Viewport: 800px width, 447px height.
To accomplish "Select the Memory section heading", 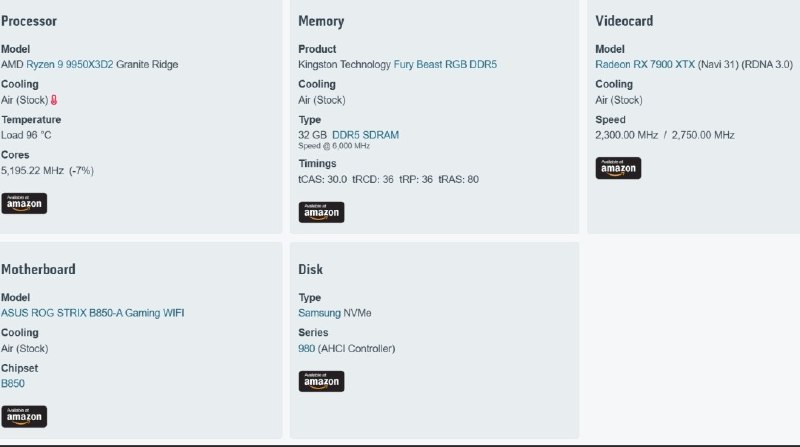I will click(x=321, y=21).
